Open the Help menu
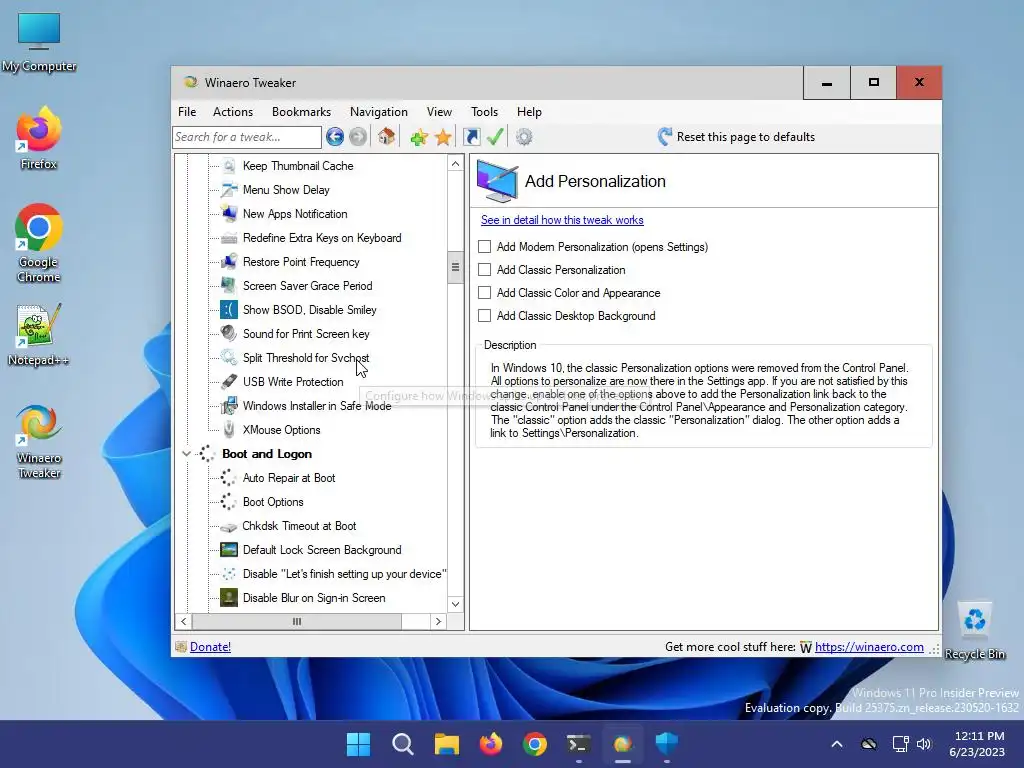Screen dimensions: 1024x768 (529, 112)
